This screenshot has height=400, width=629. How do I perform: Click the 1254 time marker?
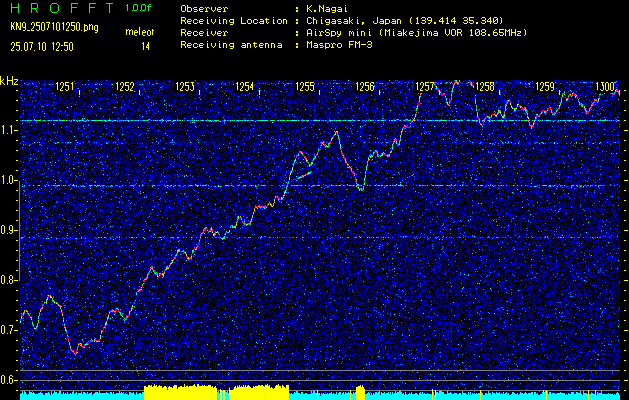245,87
